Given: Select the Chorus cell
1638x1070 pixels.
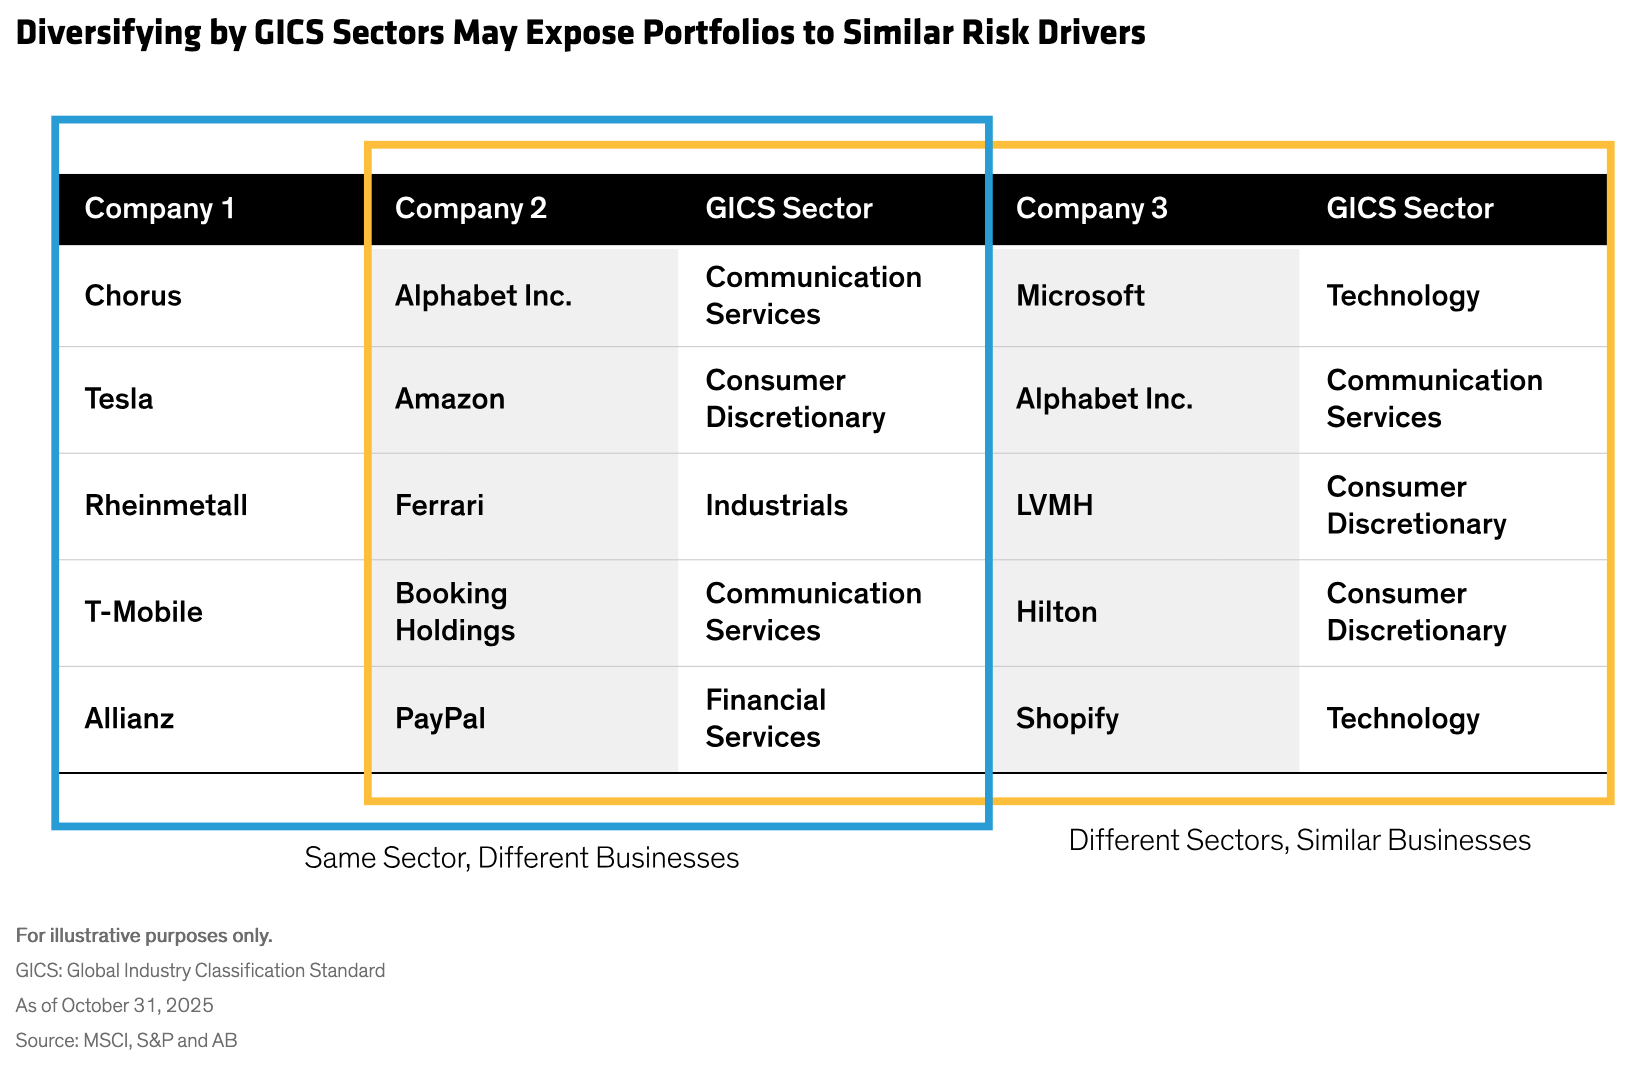Looking at the screenshot, I should [133, 296].
